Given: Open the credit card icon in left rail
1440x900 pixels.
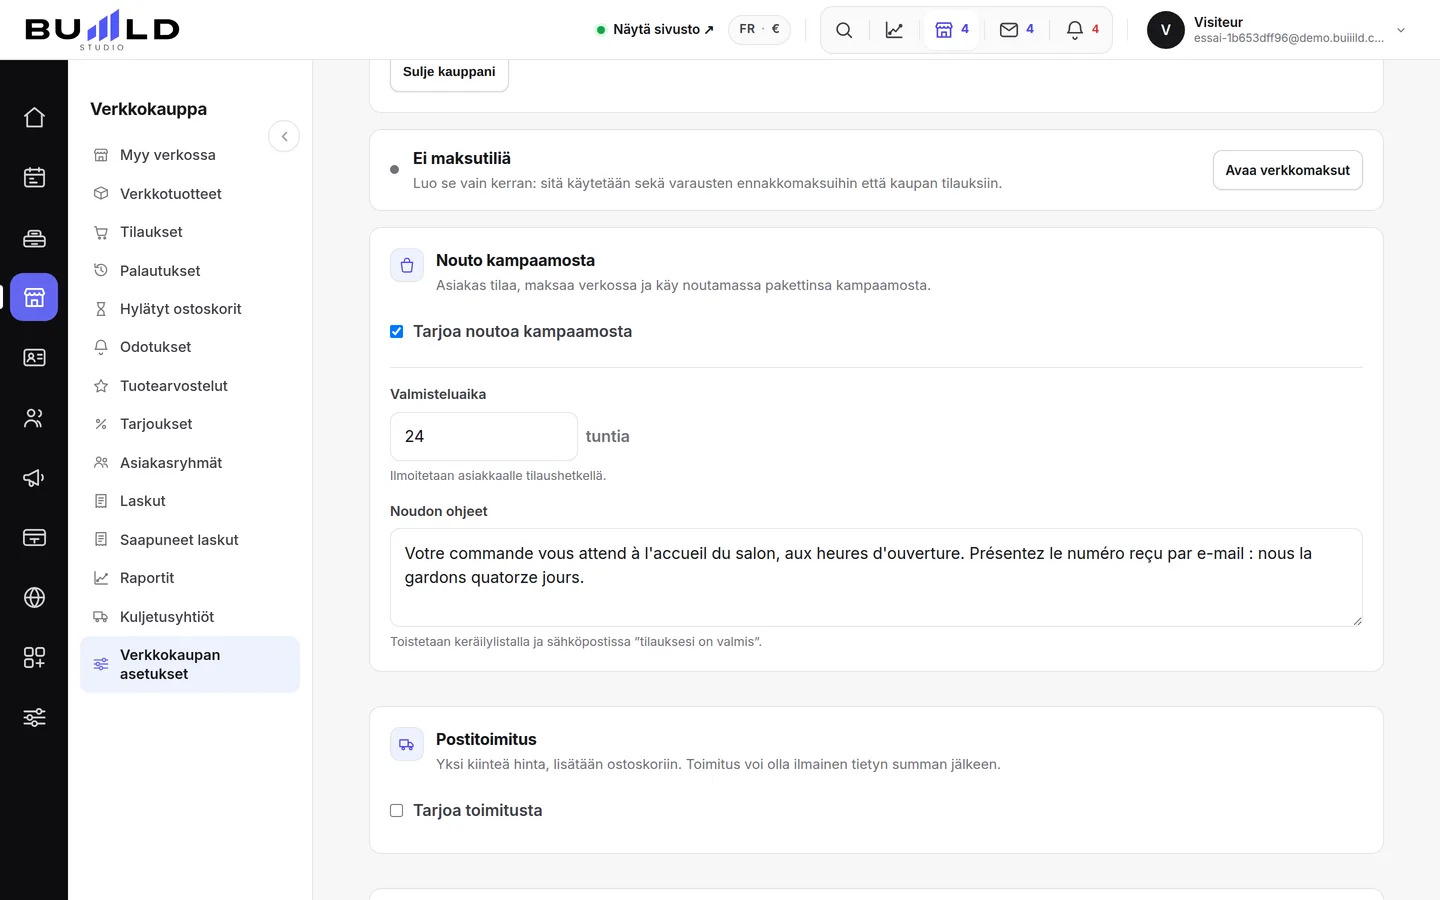Looking at the screenshot, I should pyautogui.click(x=34, y=538).
